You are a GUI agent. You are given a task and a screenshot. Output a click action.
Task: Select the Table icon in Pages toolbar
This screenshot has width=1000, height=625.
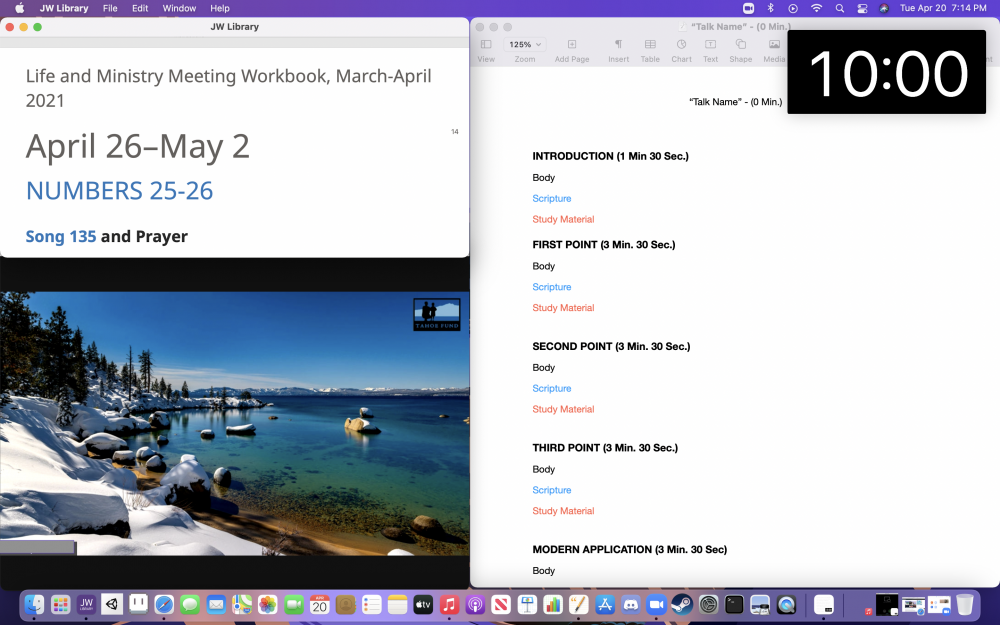pos(650,45)
